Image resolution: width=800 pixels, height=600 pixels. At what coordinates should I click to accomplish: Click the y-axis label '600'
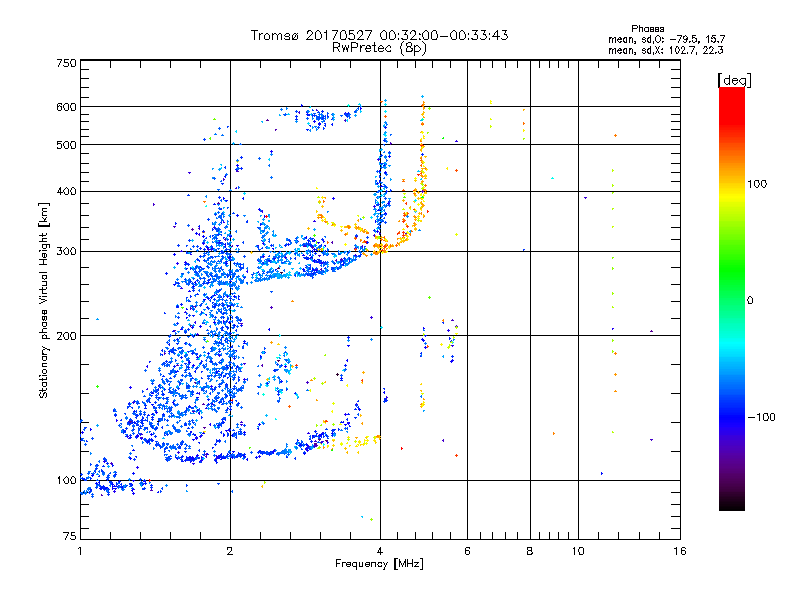(66, 107)
